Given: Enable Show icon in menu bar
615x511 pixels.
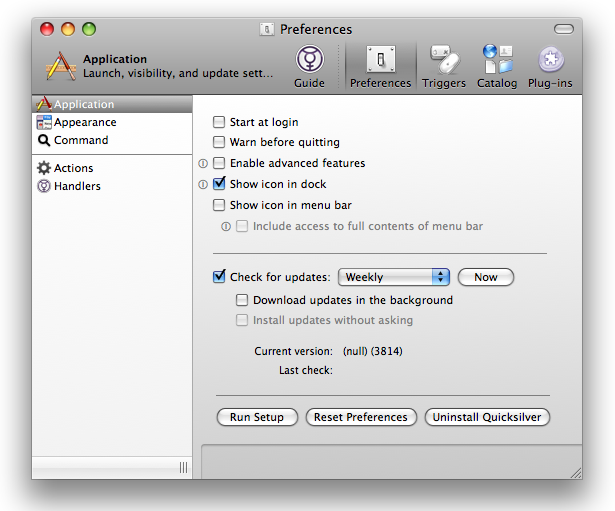Looking at the screenshot, I should click(219, 205).
